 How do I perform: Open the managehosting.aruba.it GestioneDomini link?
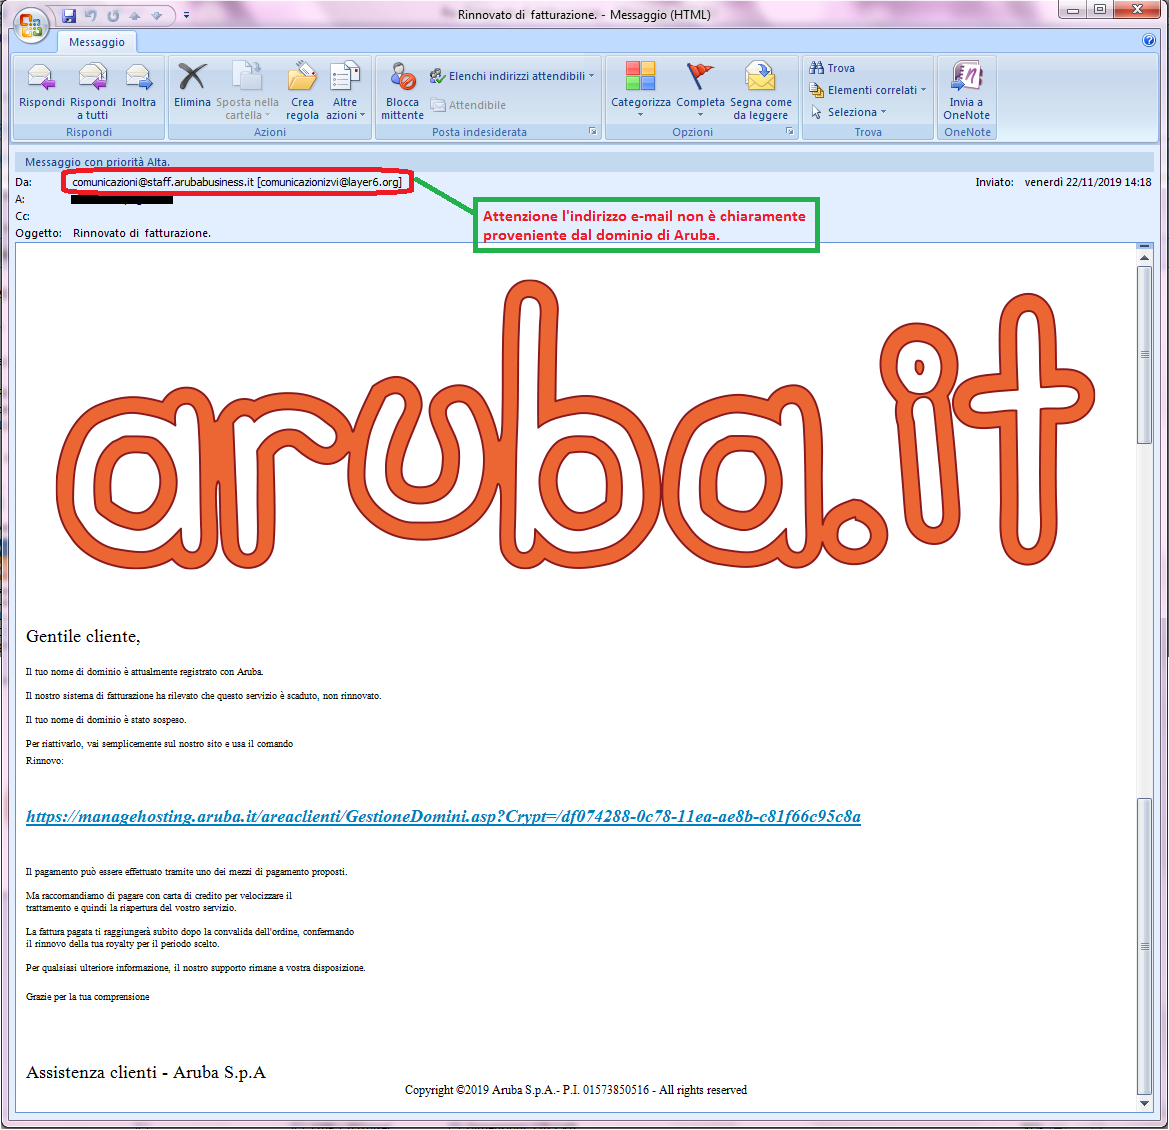pyautogui.click(x=444, y=816)
